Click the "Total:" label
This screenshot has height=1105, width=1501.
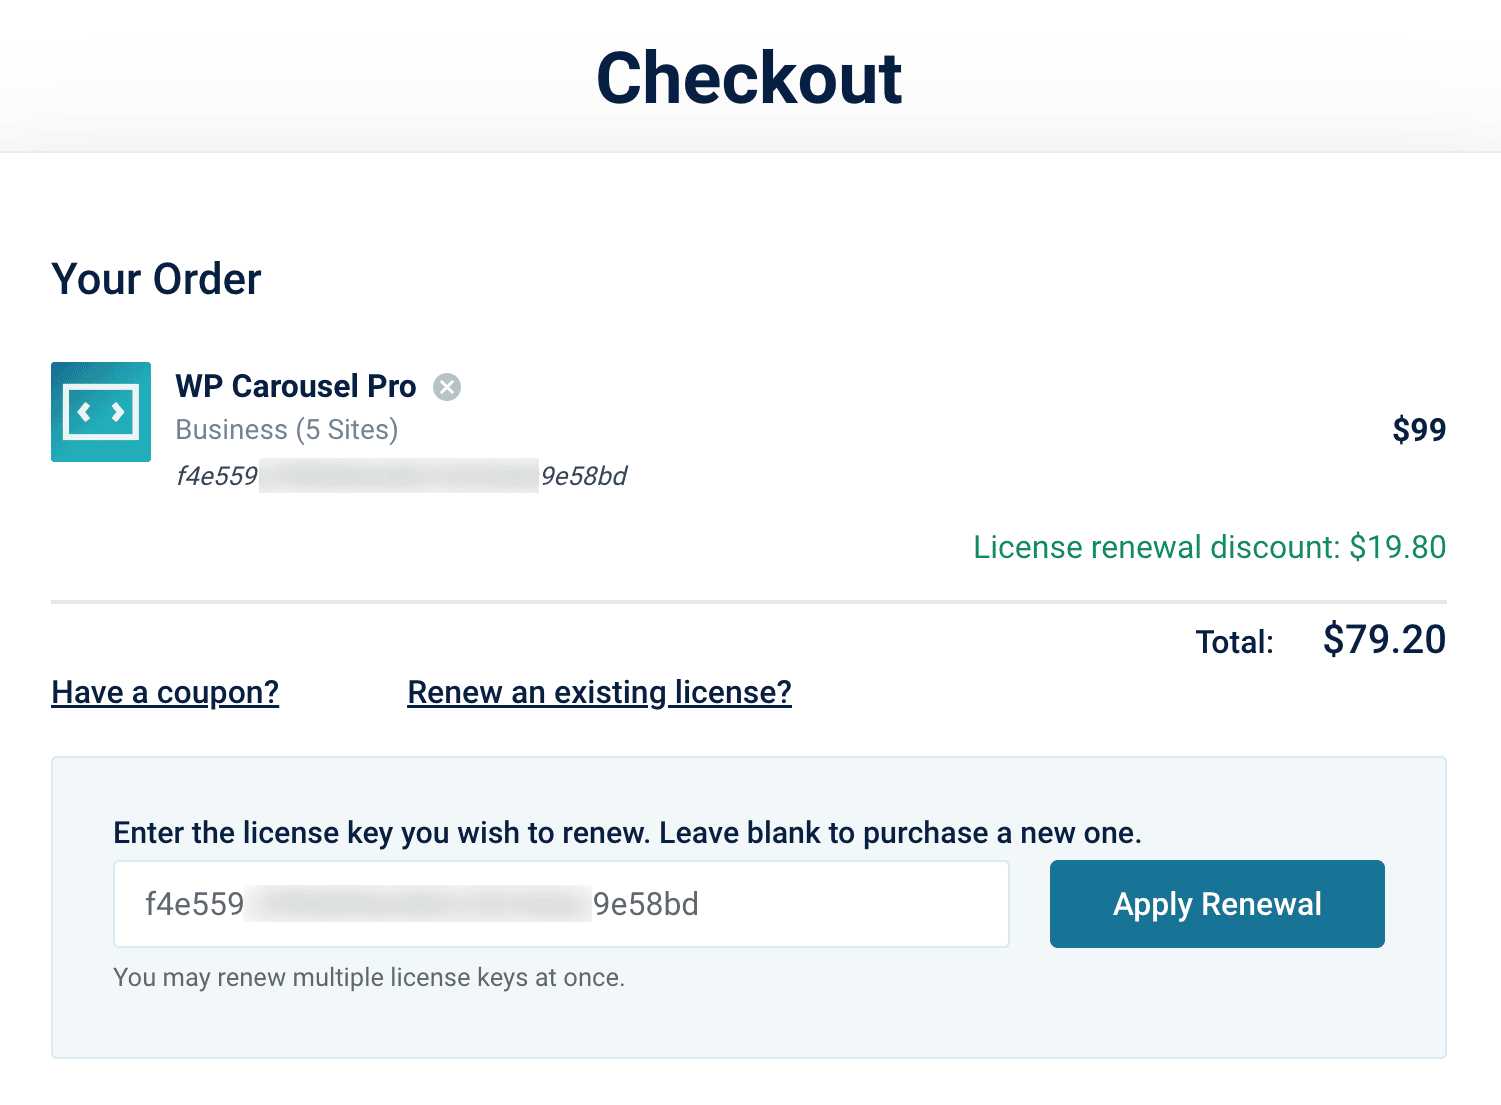click(1234, 642)
